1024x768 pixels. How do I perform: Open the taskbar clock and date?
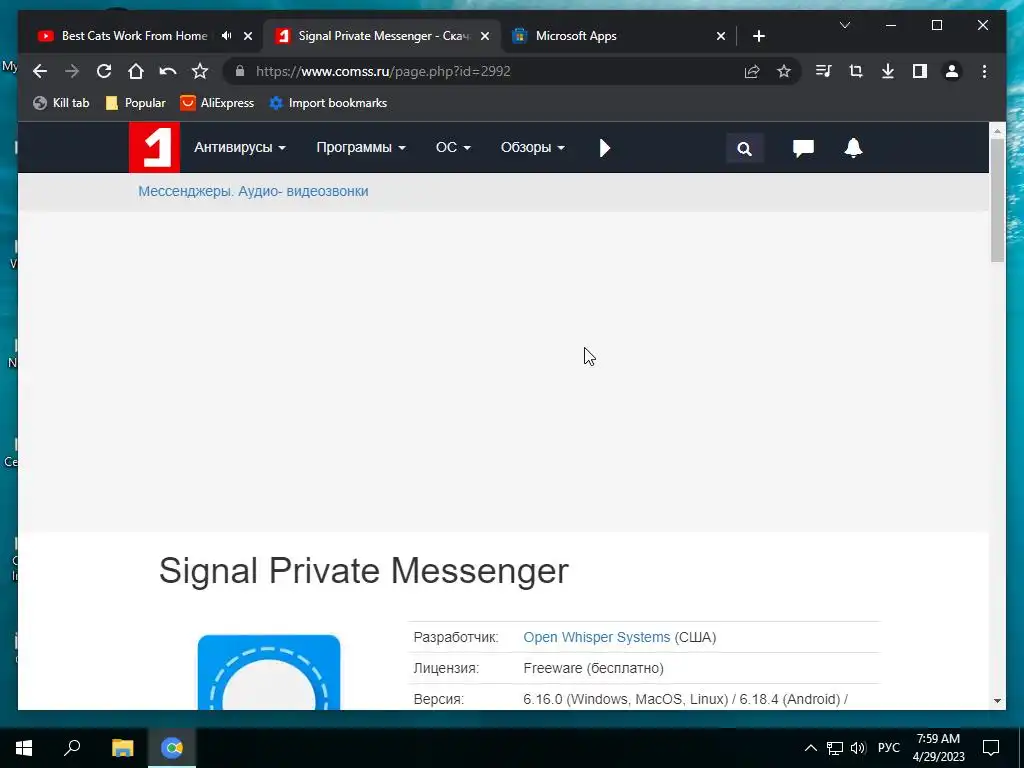point(938,748)
